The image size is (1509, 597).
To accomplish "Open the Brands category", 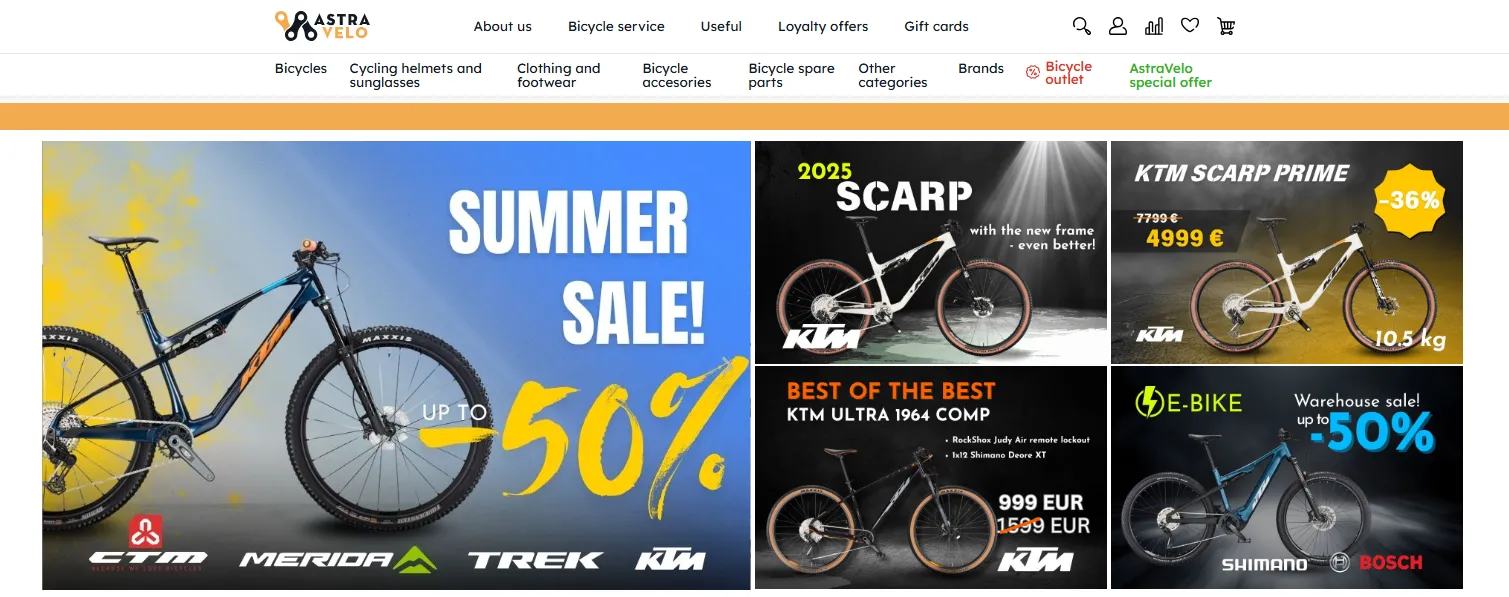I will tap(981, 69).
